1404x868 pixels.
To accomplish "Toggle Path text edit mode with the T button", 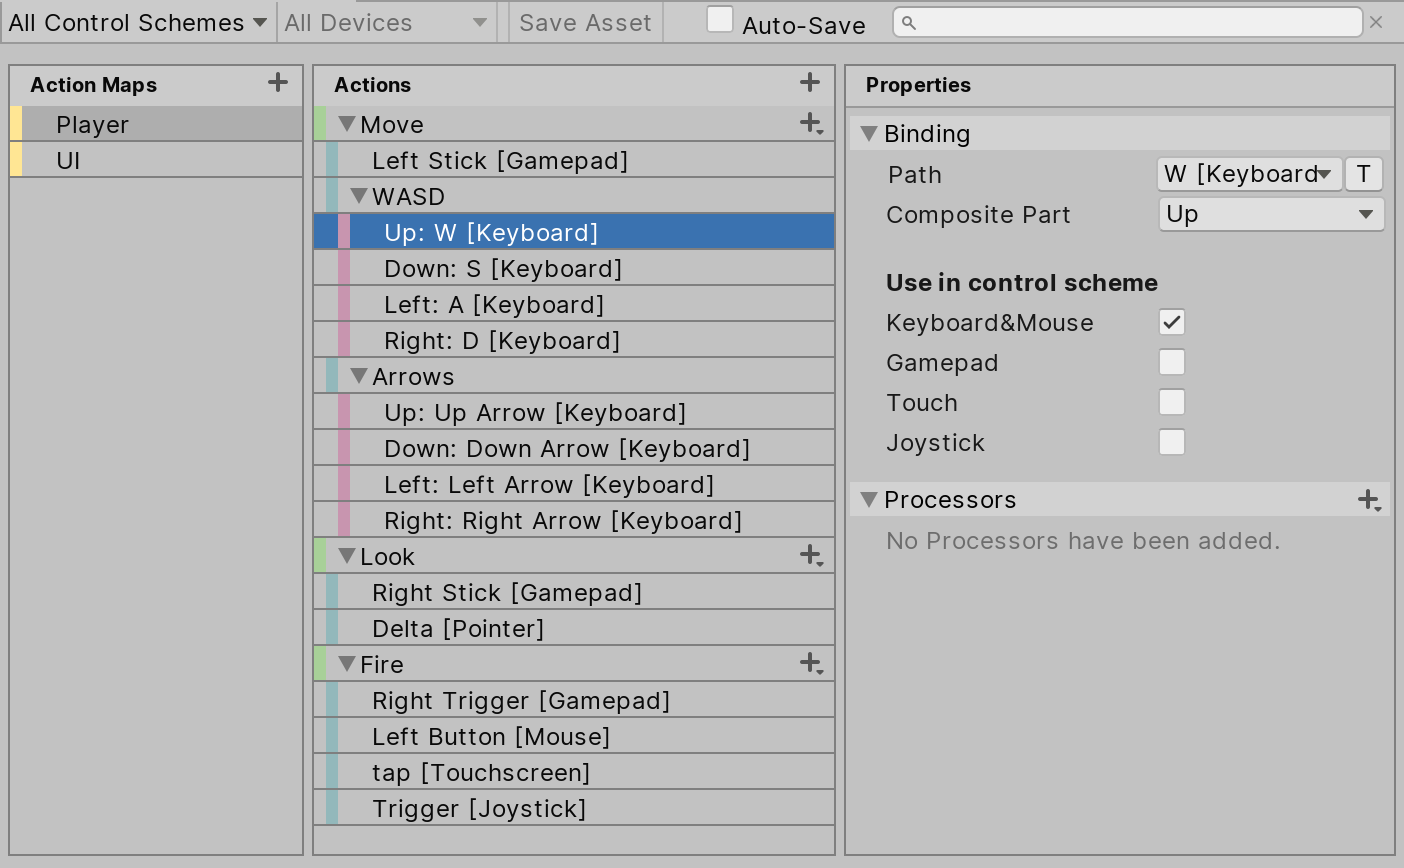I will (1363, 174).
